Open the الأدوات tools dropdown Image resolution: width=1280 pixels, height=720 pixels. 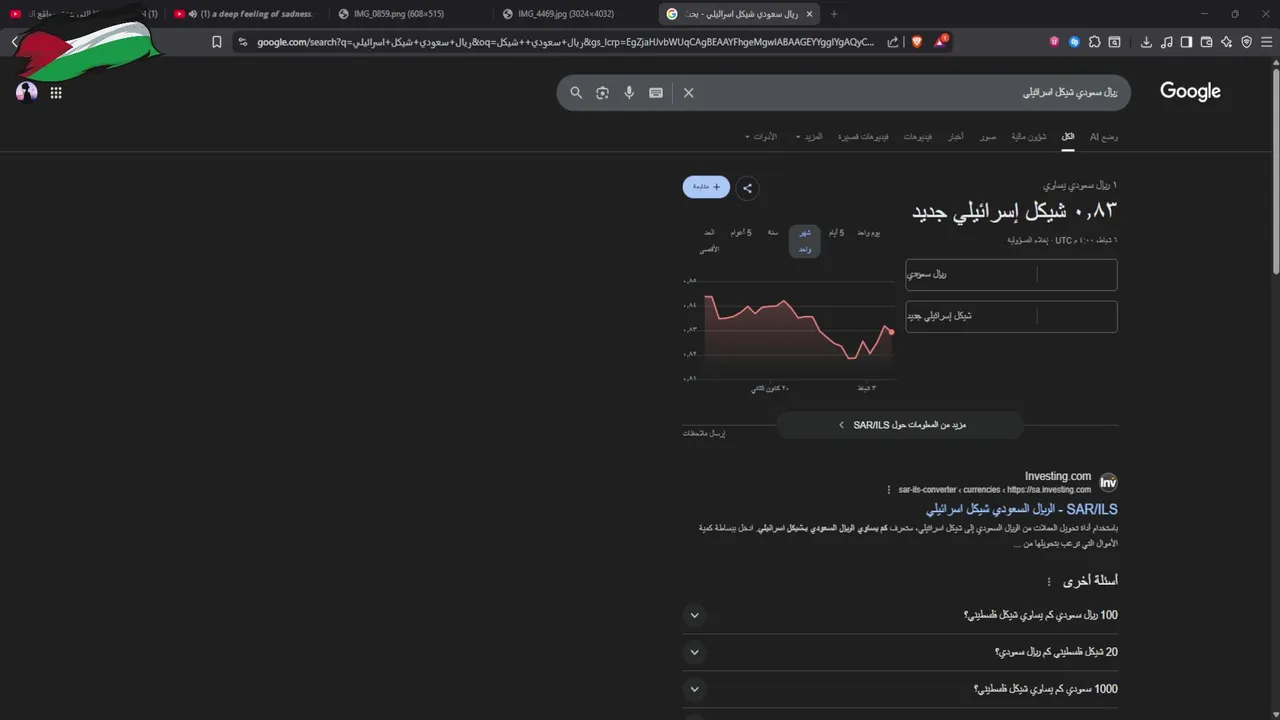coord(761,136)
